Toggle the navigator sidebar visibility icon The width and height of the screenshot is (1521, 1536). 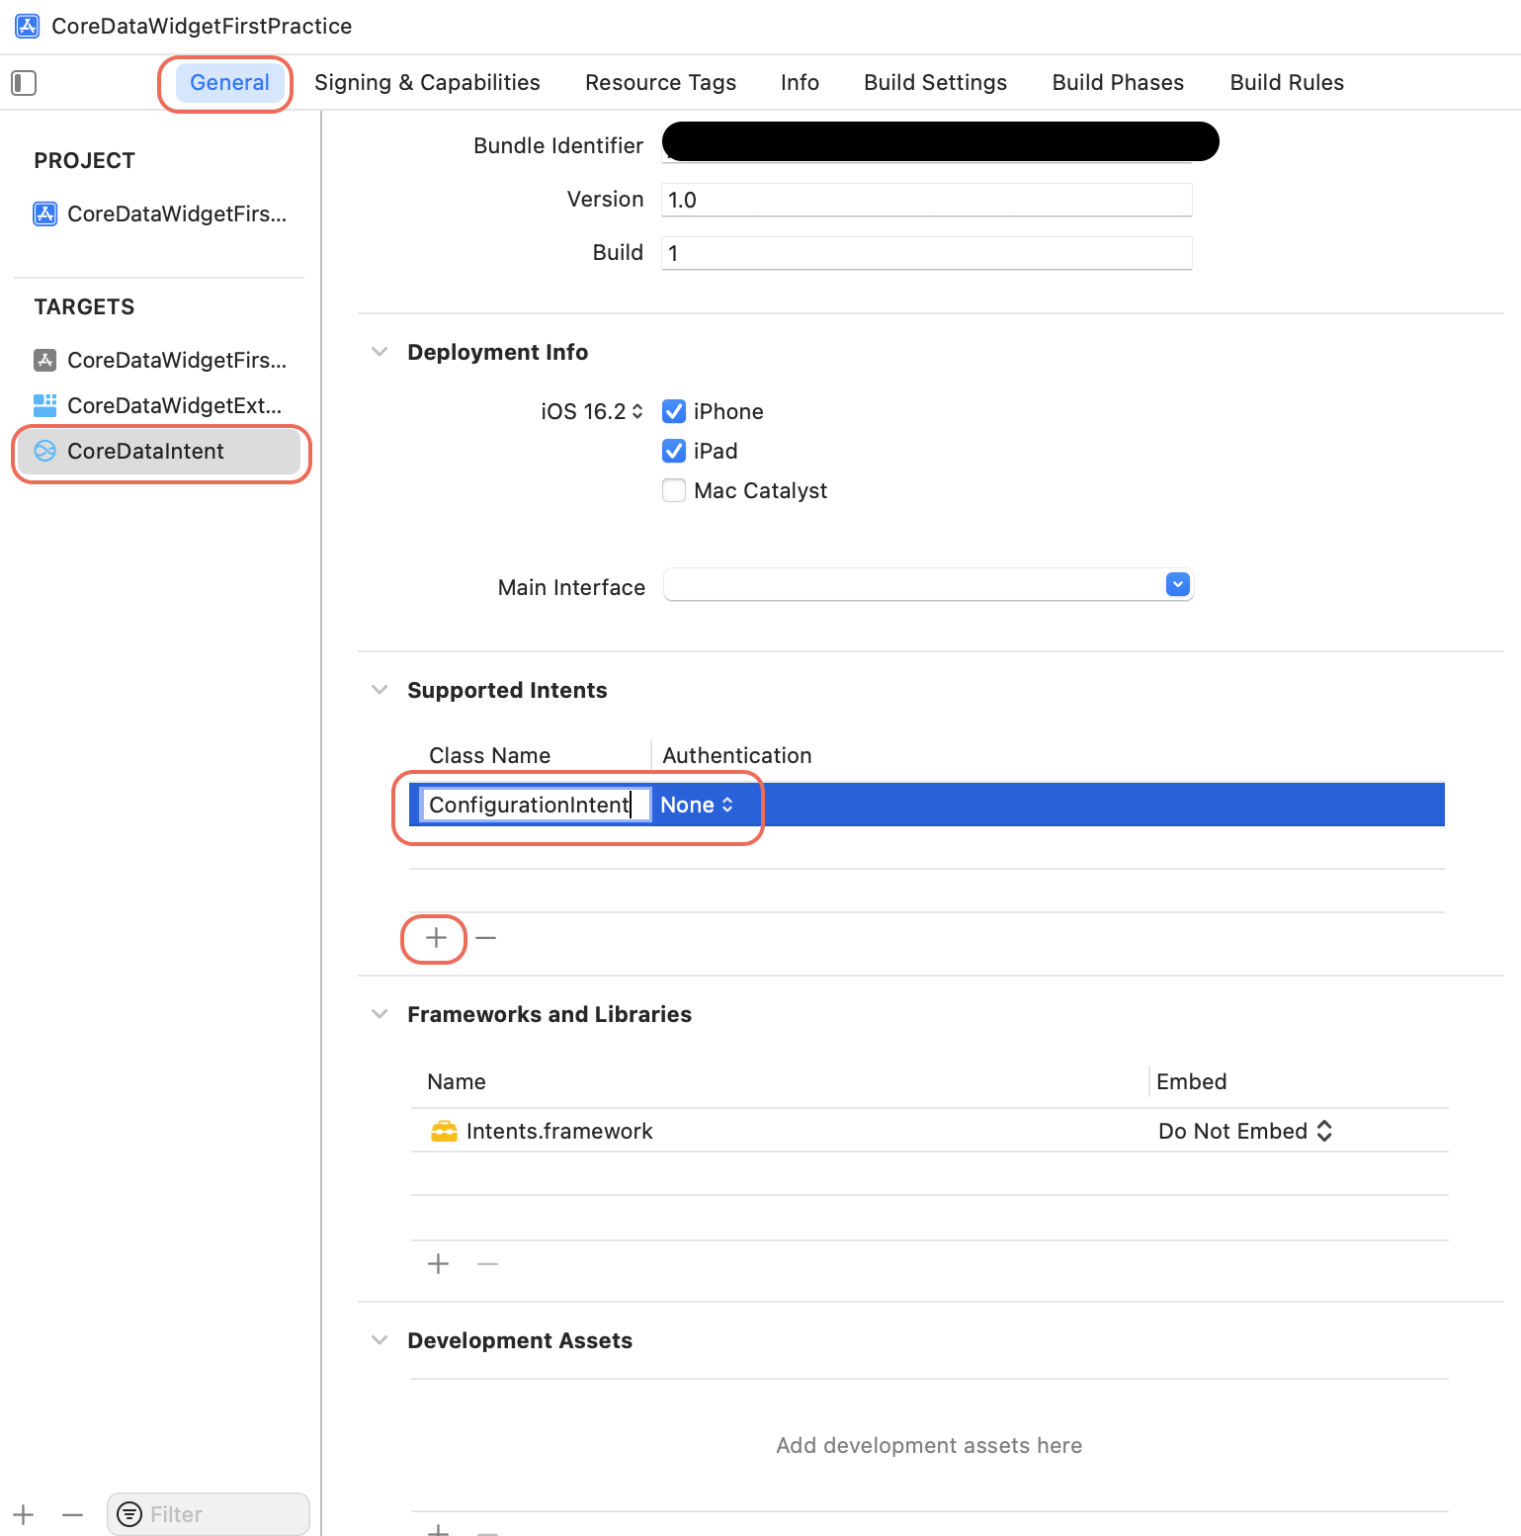(23, 82)
